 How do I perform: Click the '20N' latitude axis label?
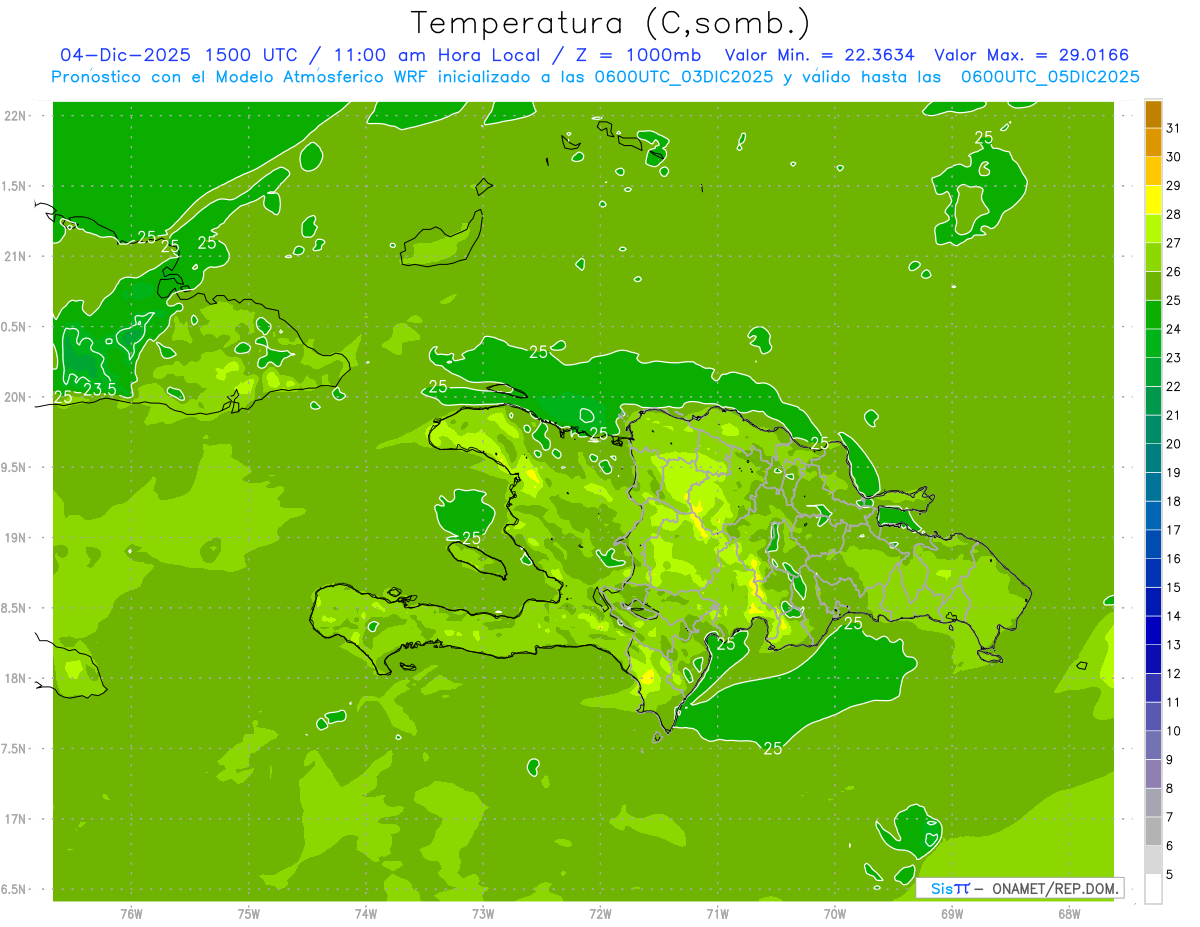click(16, 397)
